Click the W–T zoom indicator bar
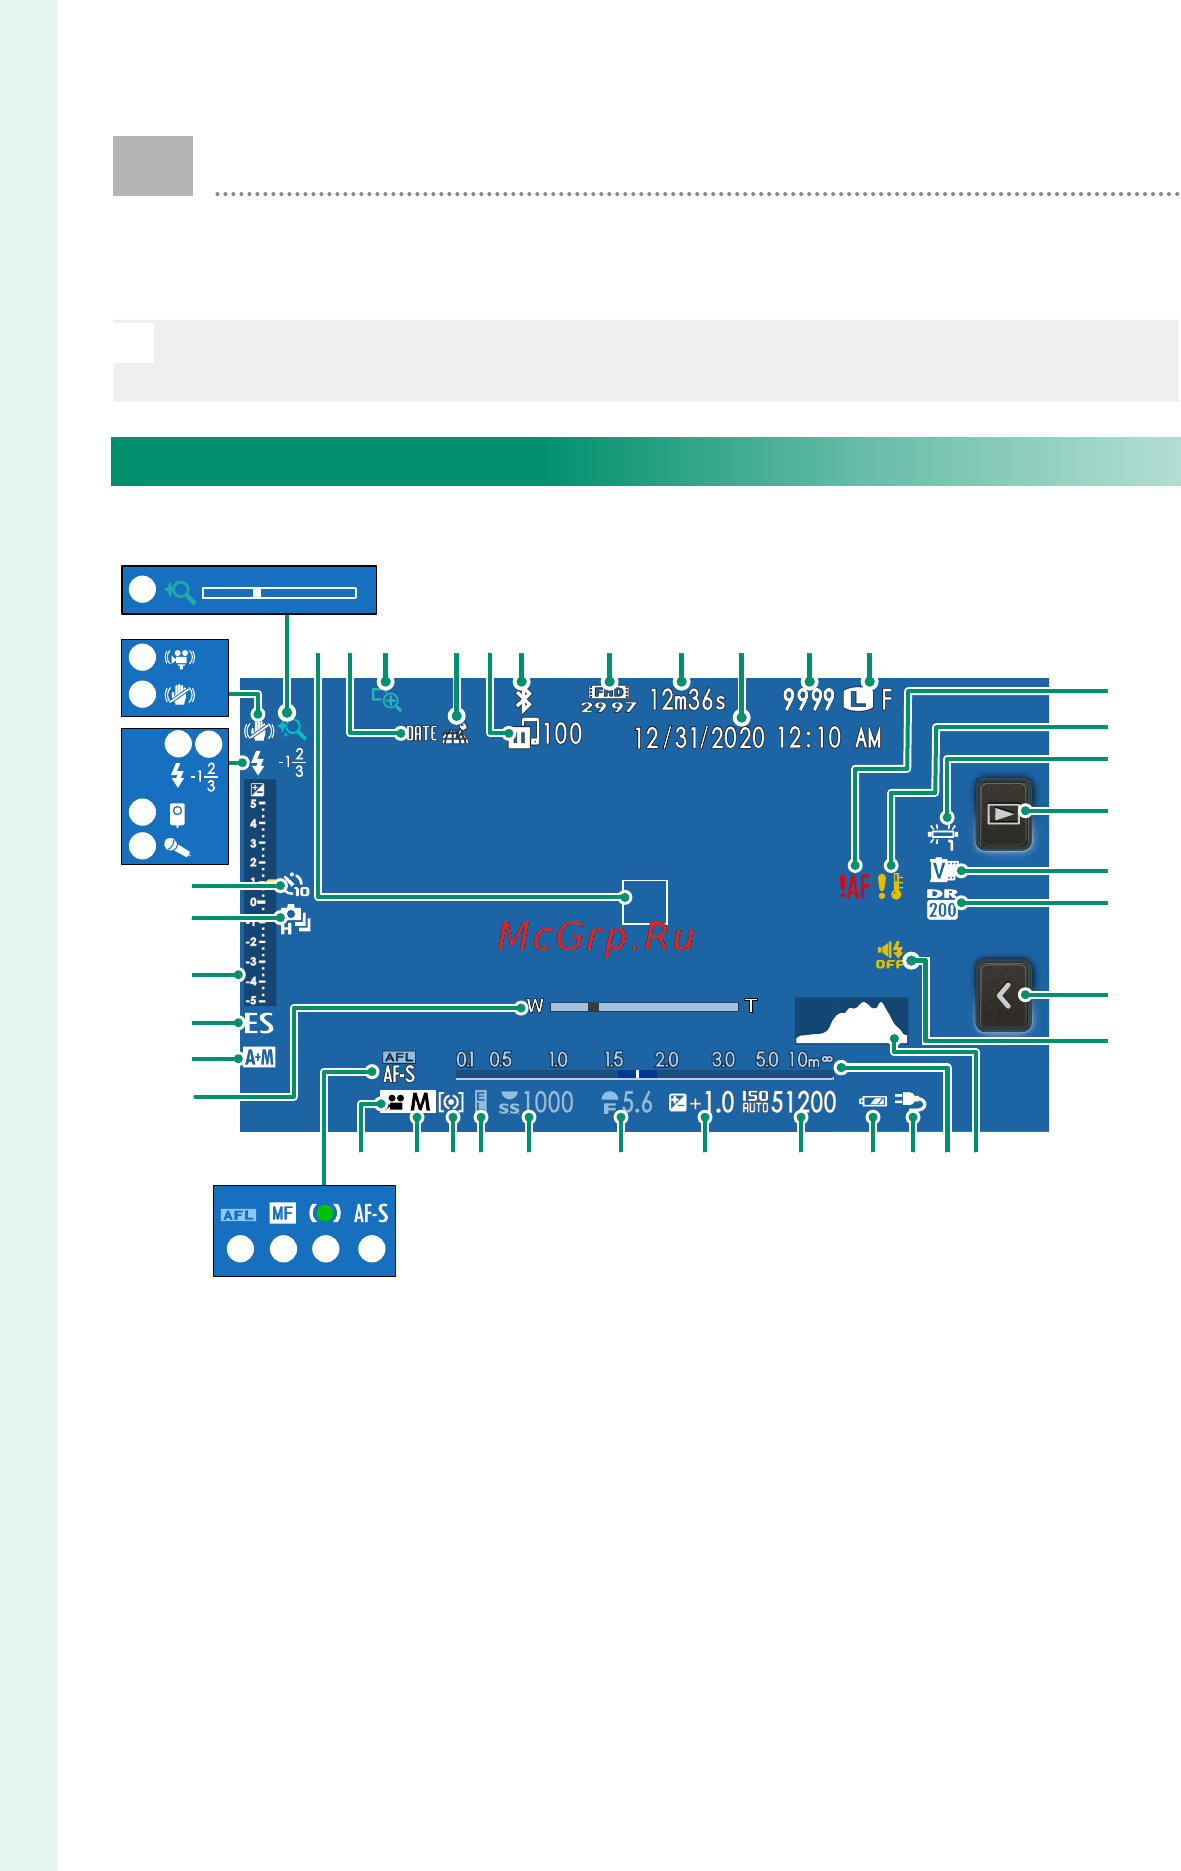This screenshot has width=1181, height=1871. pos(643,1006)
